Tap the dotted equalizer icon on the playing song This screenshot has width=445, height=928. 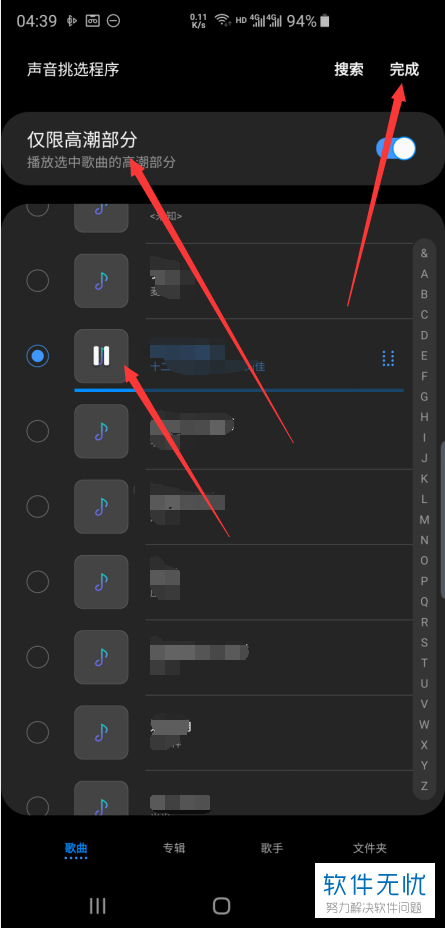[x=388, y=358]
